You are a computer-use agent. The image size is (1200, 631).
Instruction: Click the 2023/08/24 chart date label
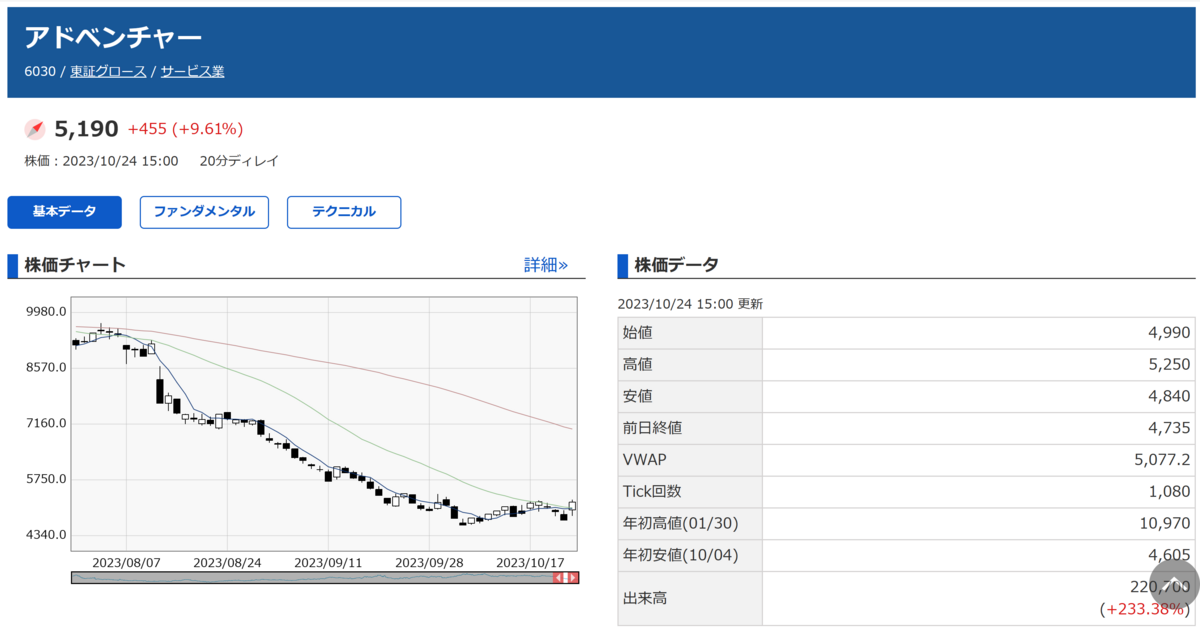(x=227, y=562)
